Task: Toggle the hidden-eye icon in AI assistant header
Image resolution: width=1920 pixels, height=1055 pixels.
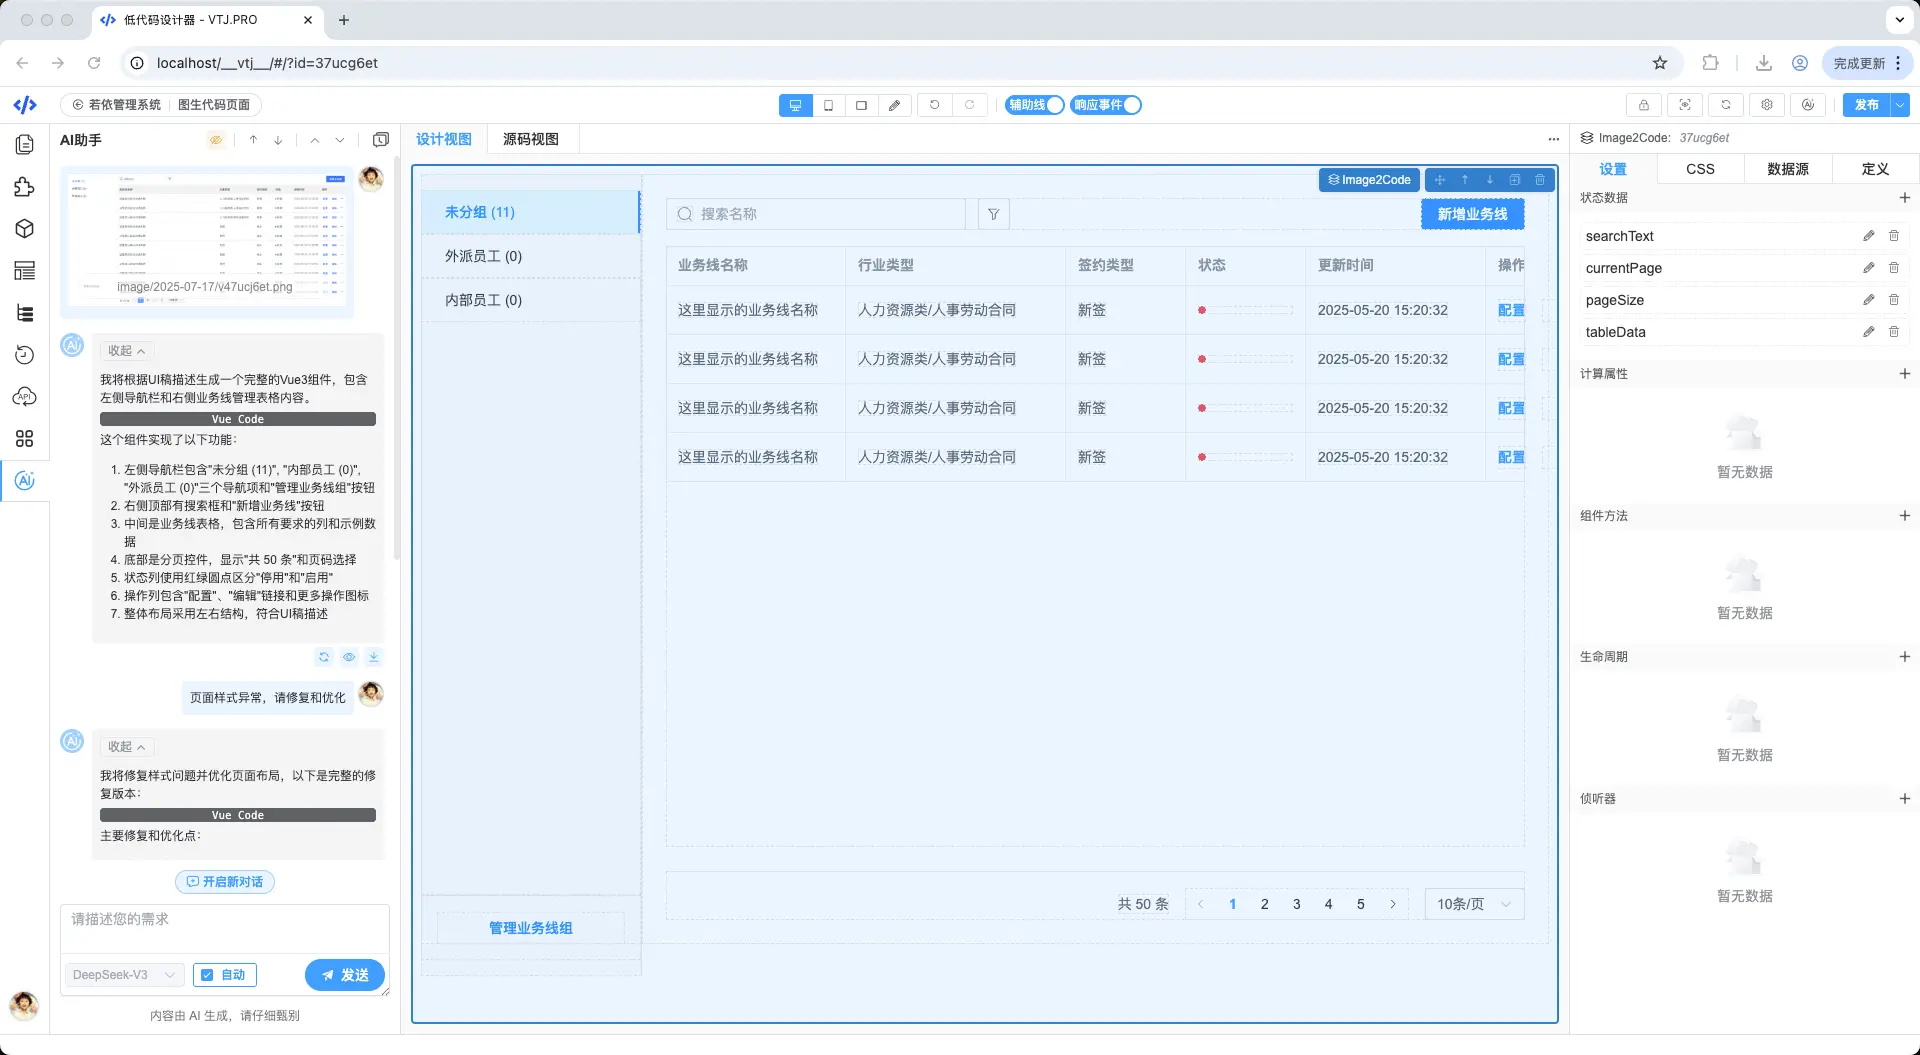Action: click(x=216, y=140)
